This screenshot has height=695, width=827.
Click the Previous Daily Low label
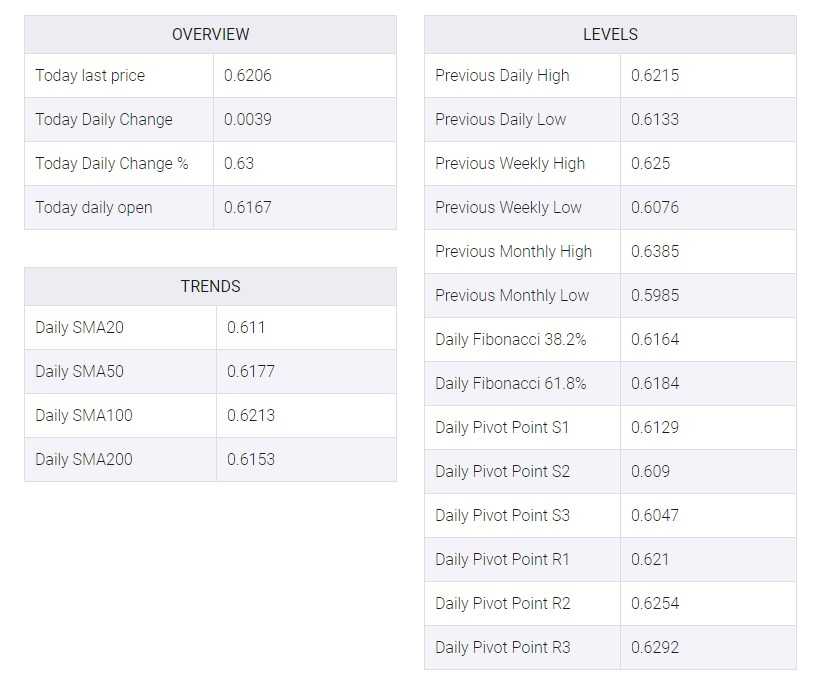[x=501, y=120]
